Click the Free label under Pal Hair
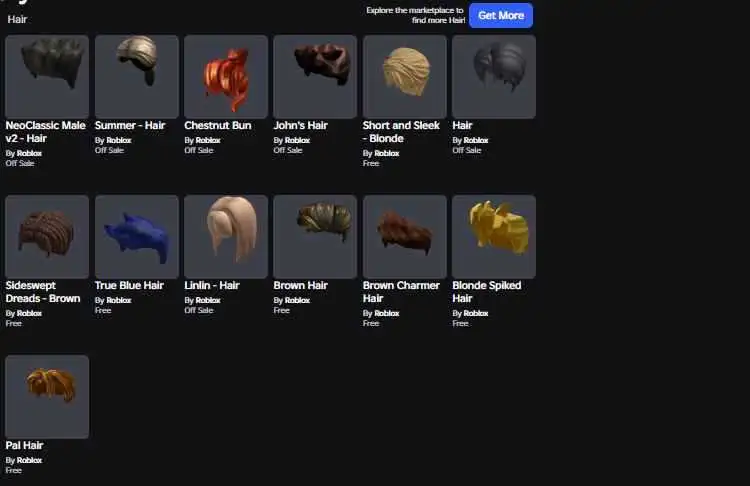The height and width of the screenshot is (486, 750). click(x=13, y=470)
